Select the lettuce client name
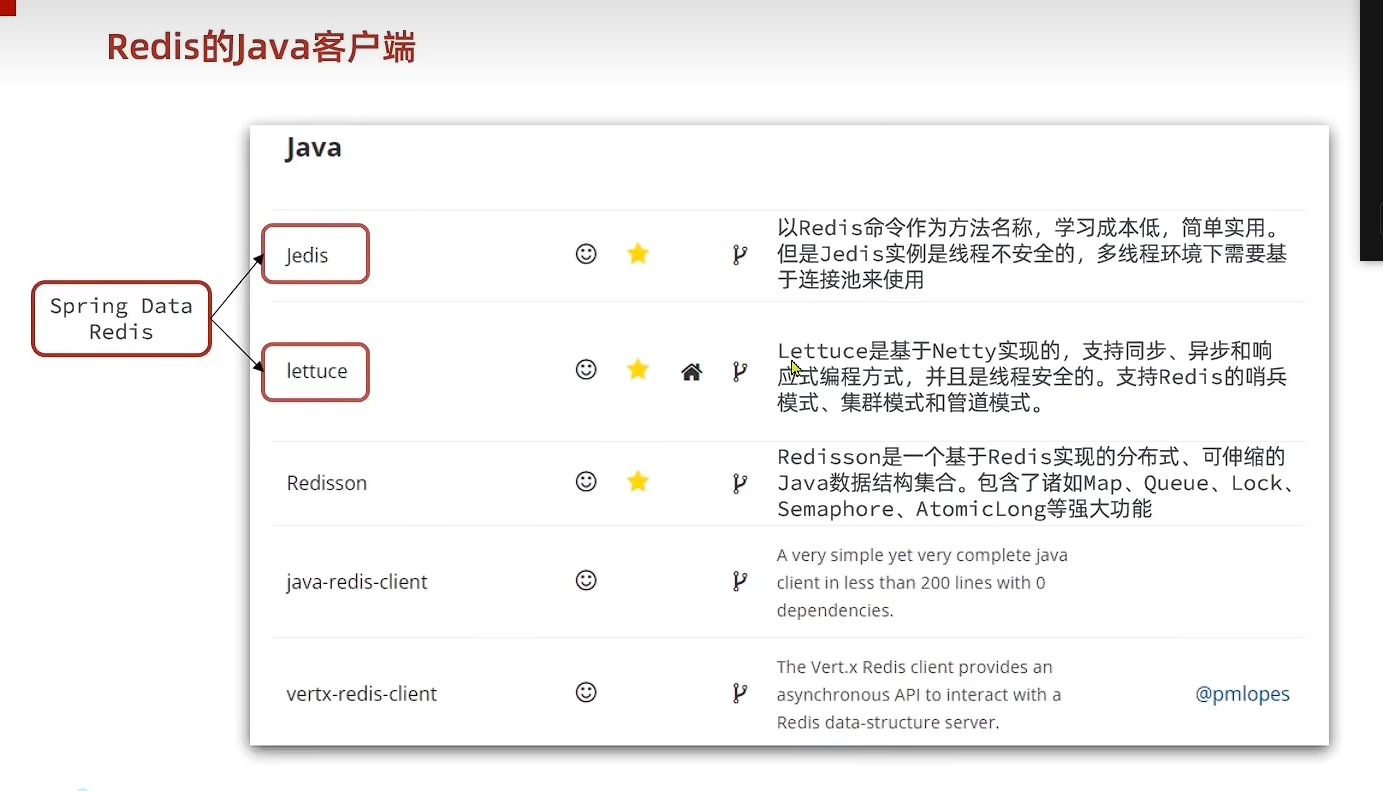 click(x=316, y=371)
